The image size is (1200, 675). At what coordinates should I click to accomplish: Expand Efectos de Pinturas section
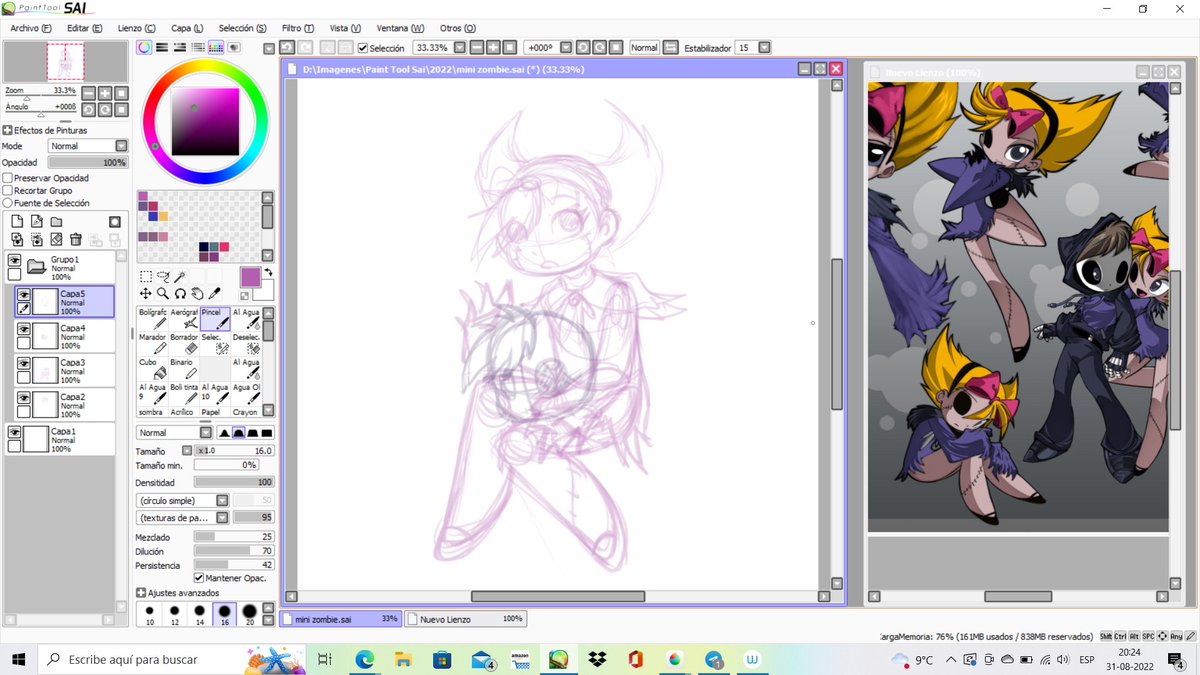point(7,130)
